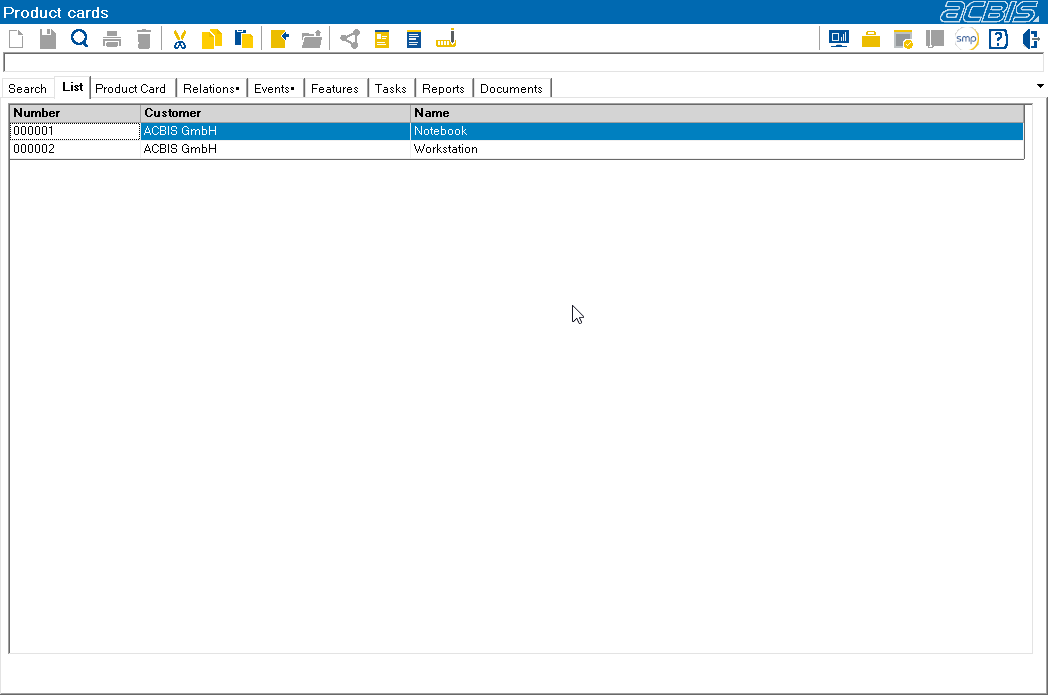Click the window with checkmark icon
The image size is (1048, 695).
pyautogui.click(x=903, y=39)
